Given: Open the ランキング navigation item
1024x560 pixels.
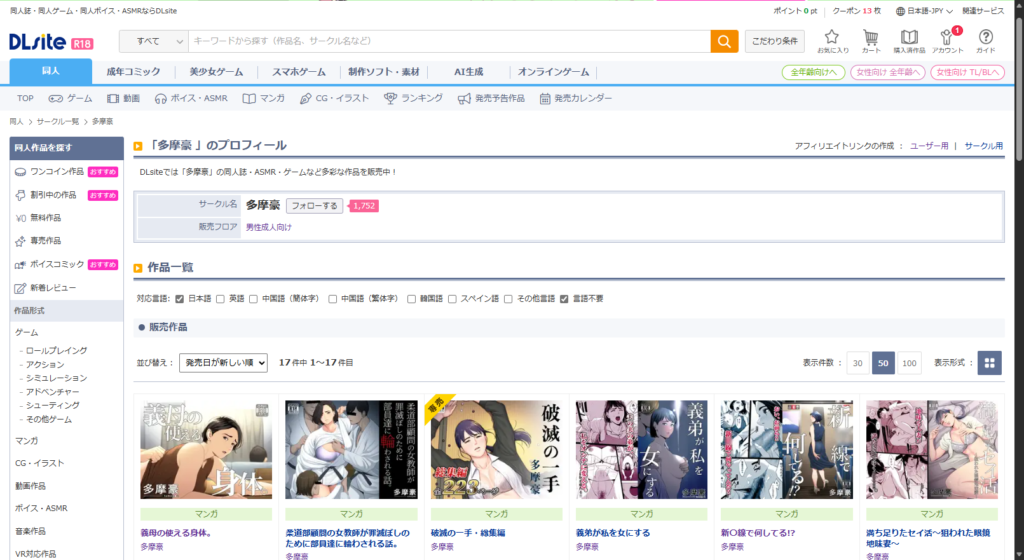Looking at the screenshot, I should [x=413, y=98].
